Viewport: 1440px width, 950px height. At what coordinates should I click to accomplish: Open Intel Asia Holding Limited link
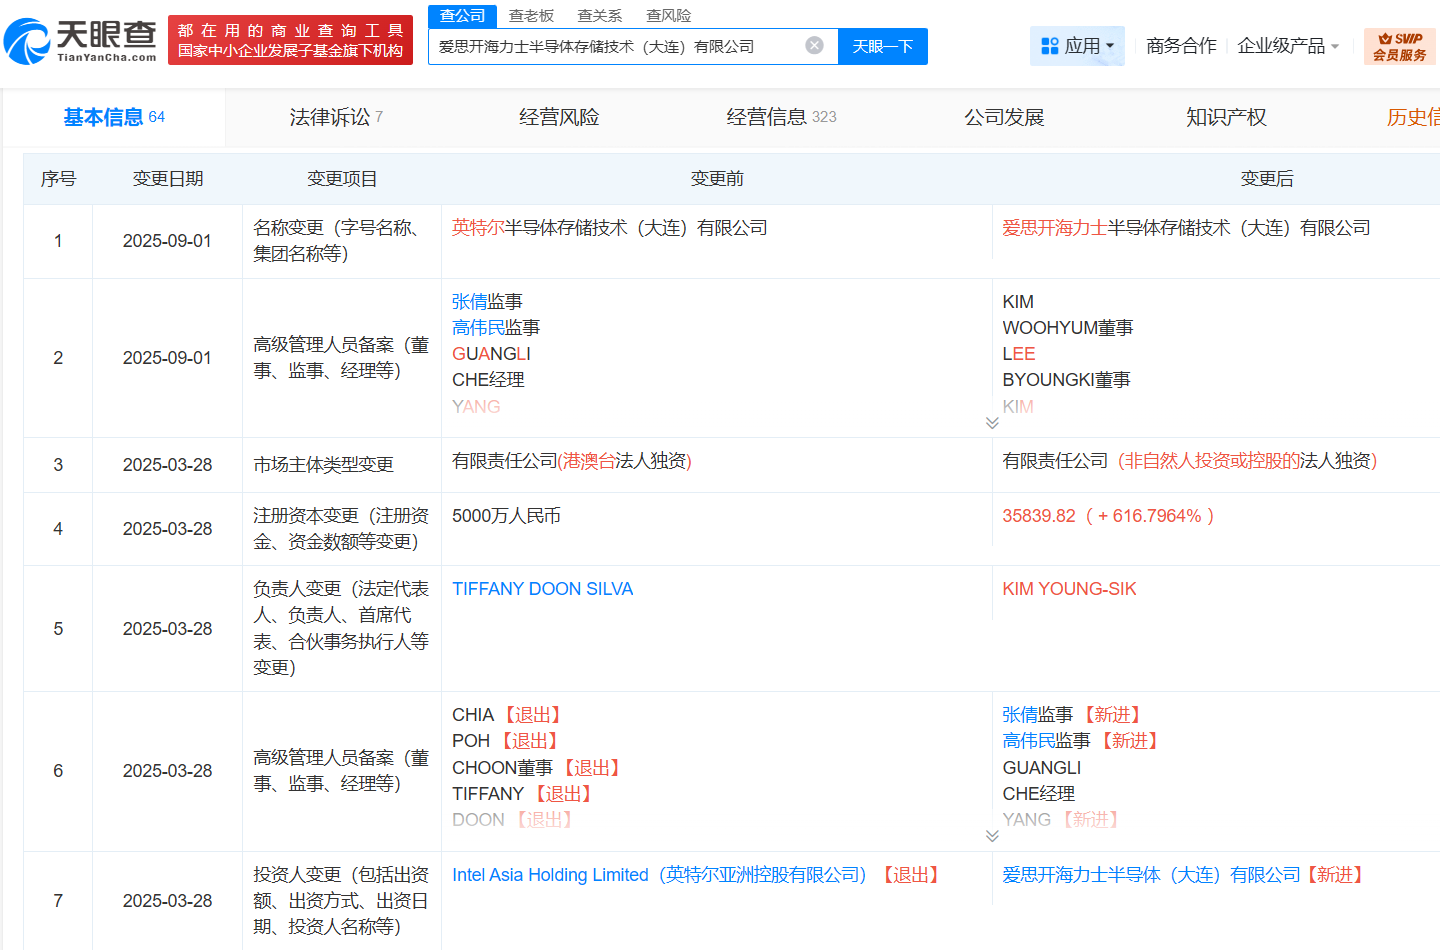click(659, 875)
